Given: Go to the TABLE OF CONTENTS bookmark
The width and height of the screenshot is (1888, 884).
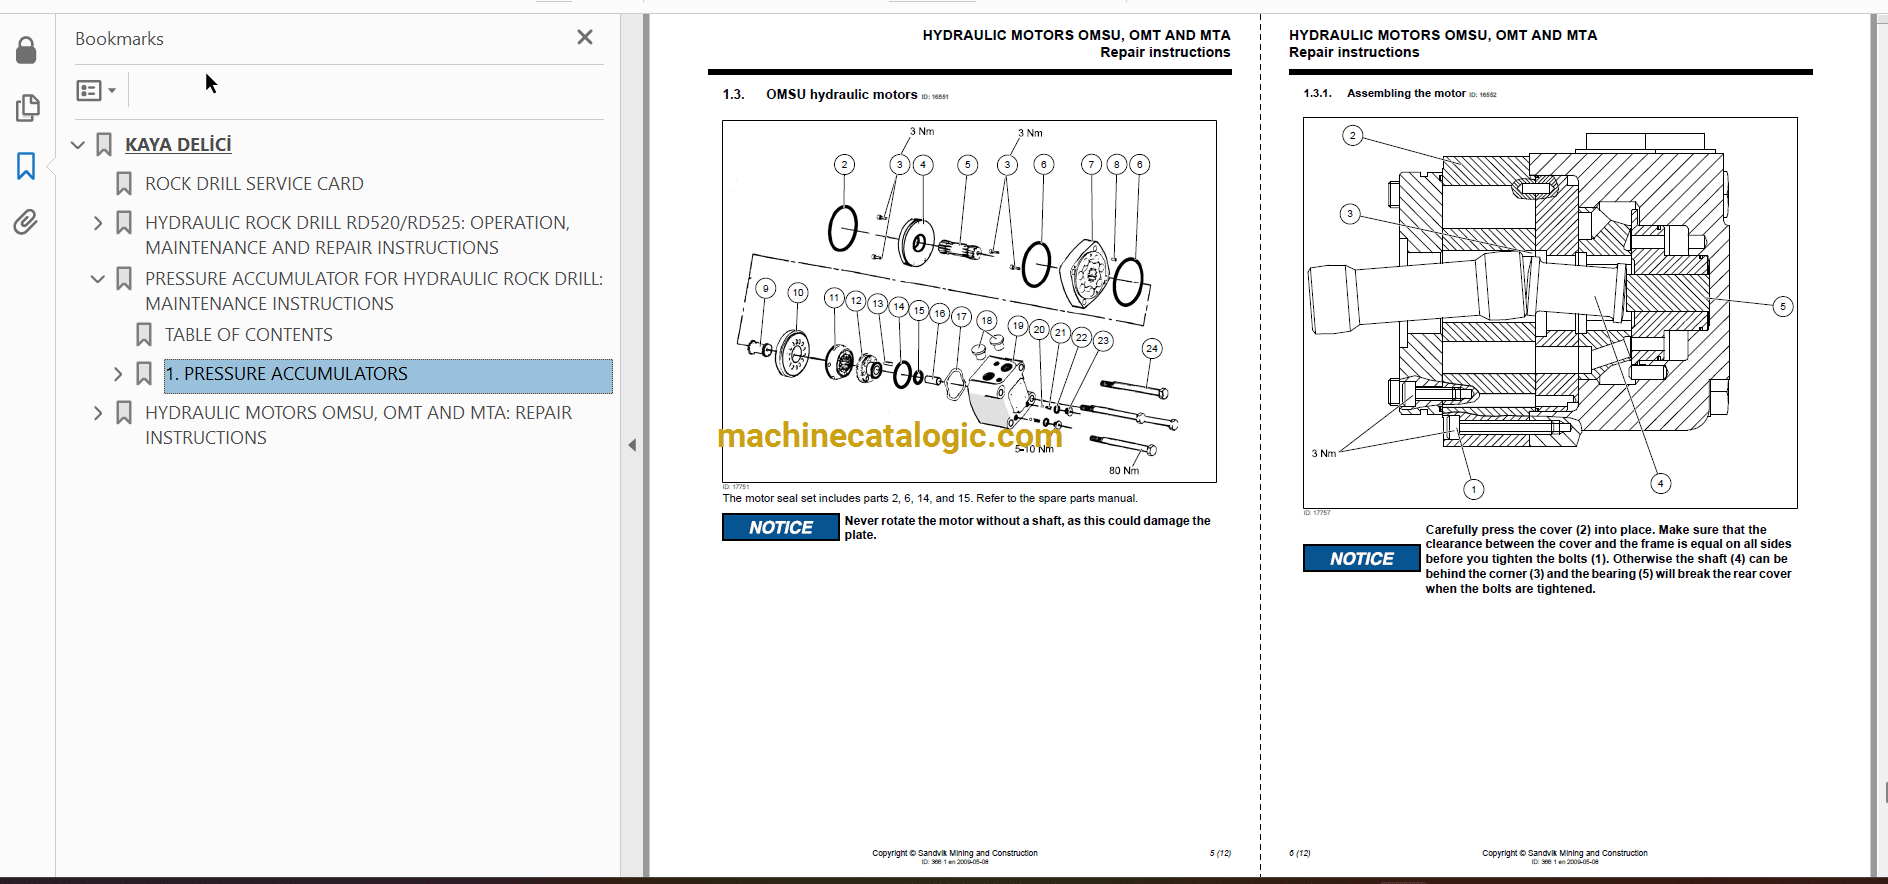Looking at the screenshot, I should 248,335.
